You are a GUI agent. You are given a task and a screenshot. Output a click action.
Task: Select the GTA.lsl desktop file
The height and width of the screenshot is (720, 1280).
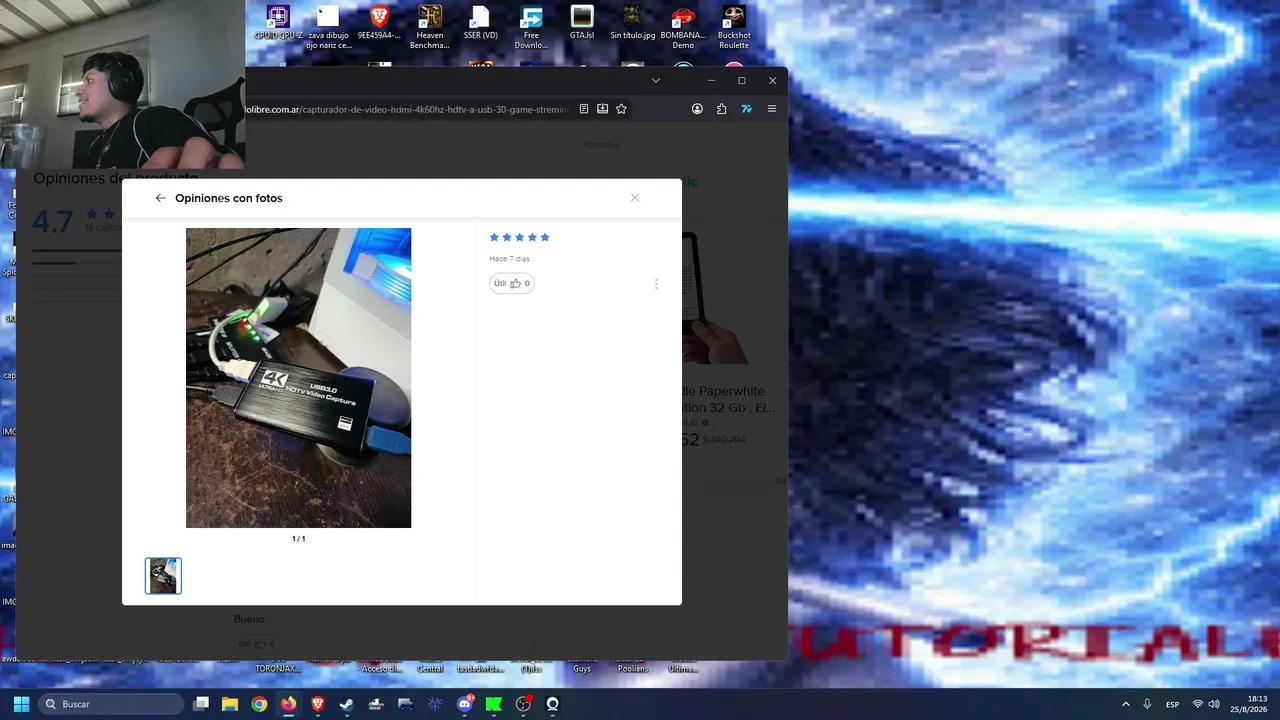(582, 24)
